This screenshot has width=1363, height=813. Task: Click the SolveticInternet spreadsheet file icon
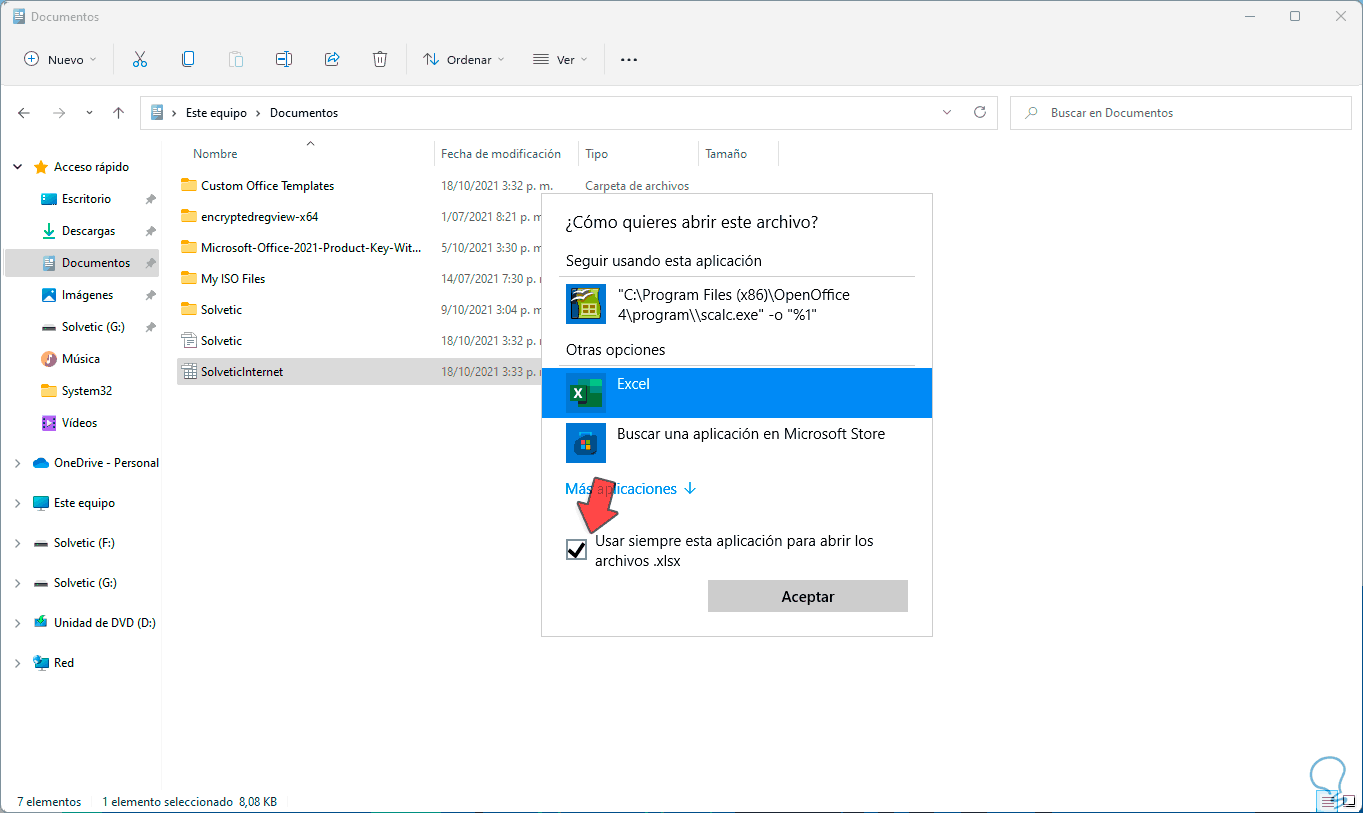[x=188, y=372]
